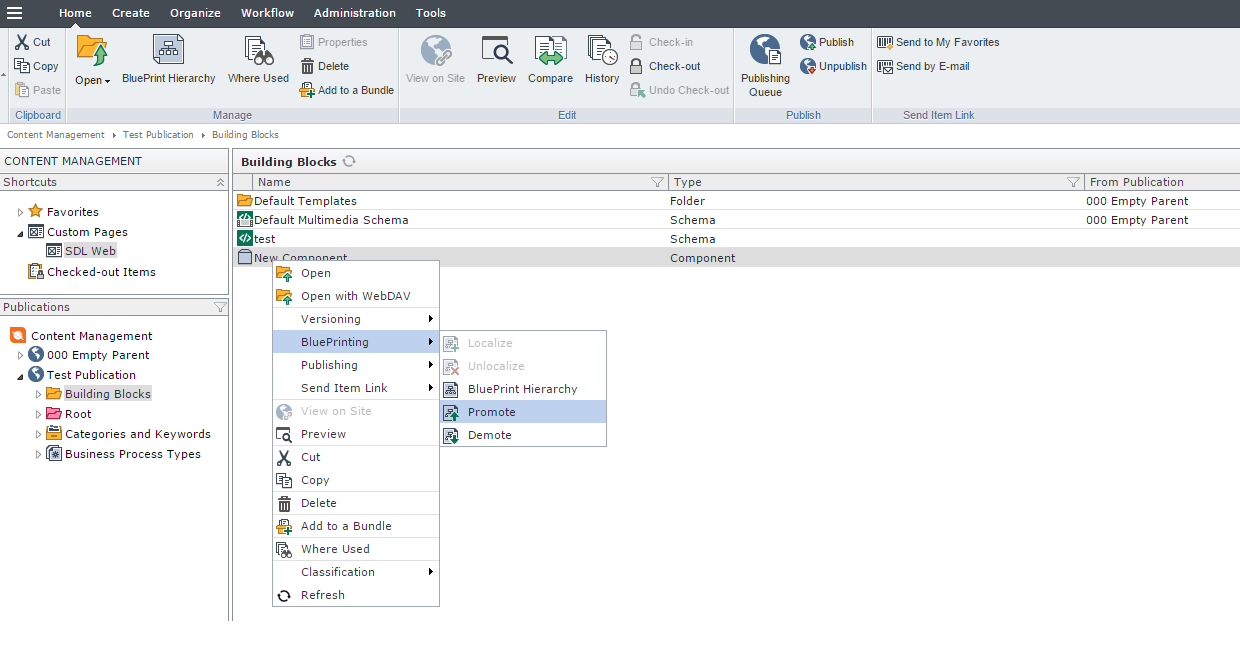Open the Where Used ribbon tool
The width and height of the screenshot is (1240, 648).
tap(258, 52)
